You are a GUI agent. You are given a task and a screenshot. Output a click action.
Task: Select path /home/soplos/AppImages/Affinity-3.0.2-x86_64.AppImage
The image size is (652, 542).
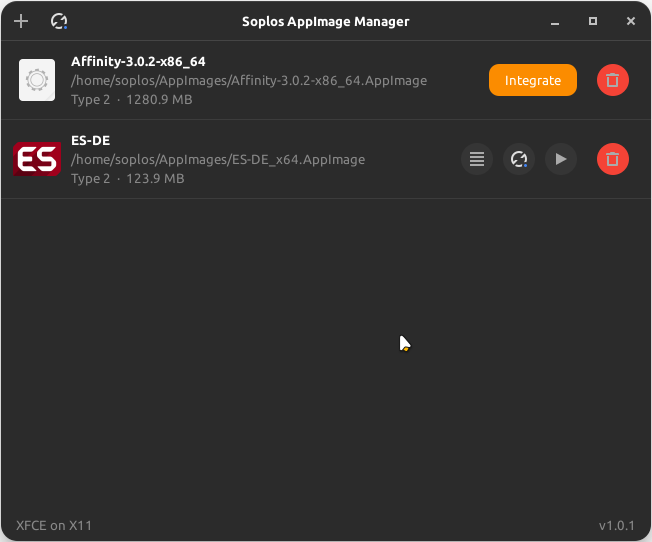pos(249,81)
